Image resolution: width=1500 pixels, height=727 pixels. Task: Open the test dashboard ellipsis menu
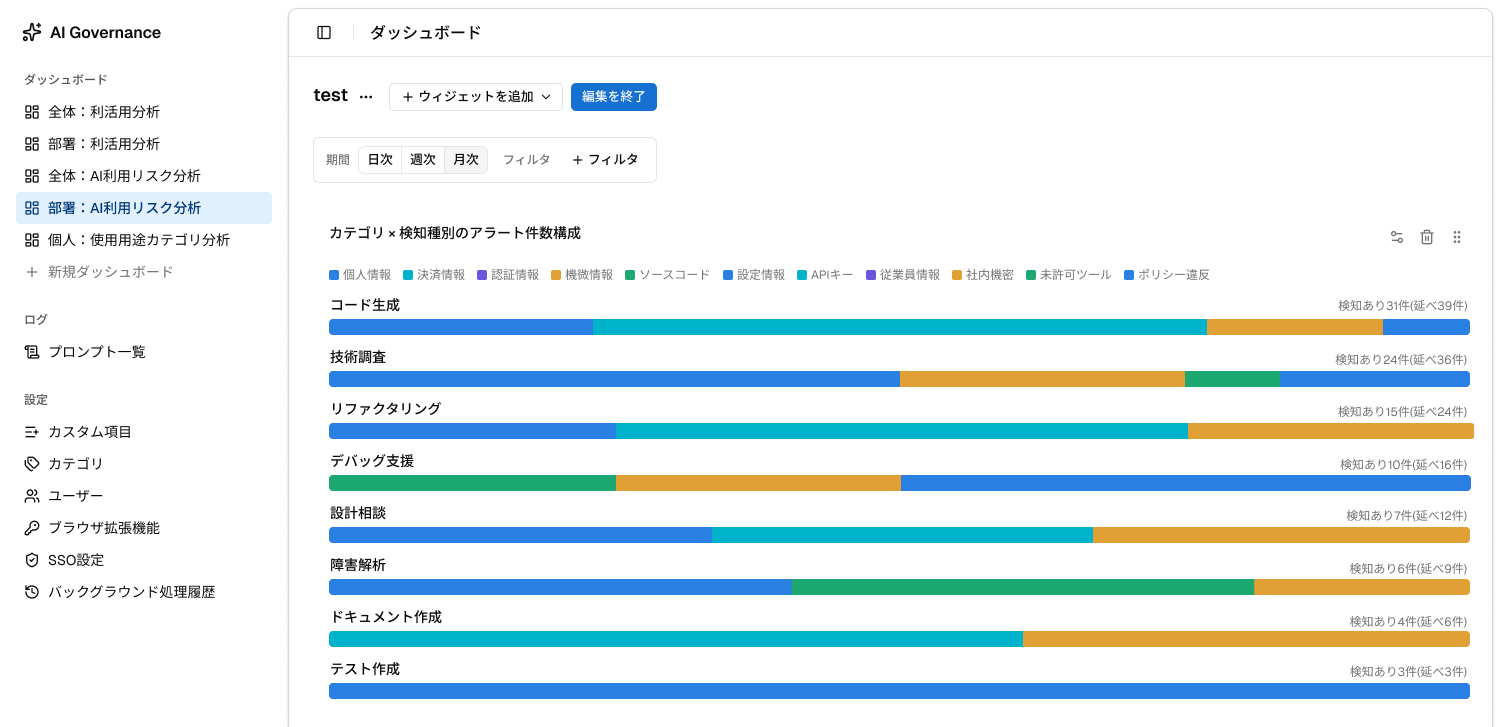(366, 97)
